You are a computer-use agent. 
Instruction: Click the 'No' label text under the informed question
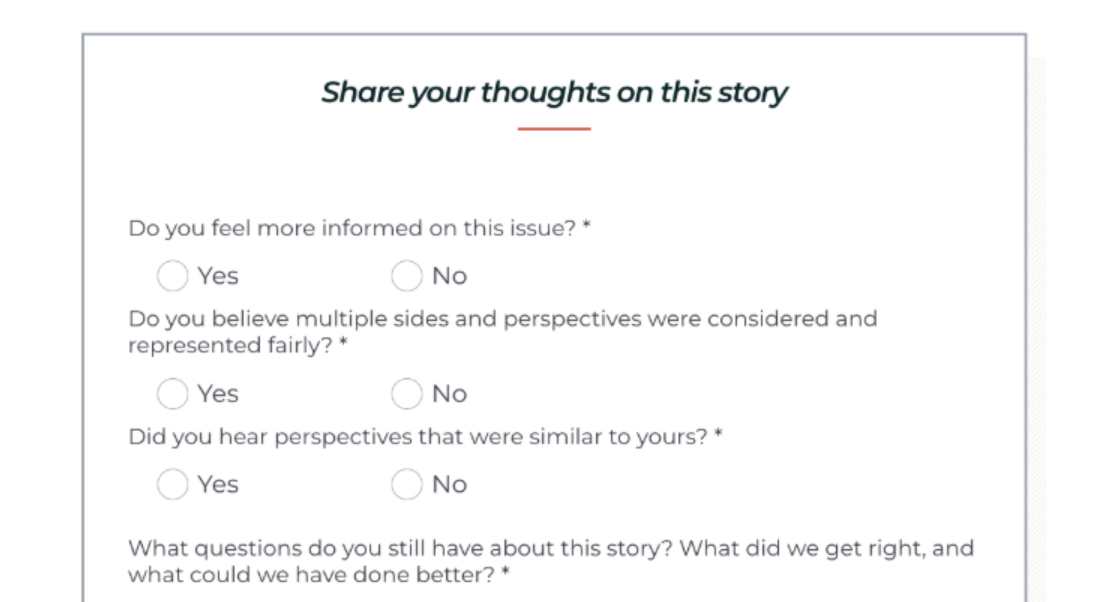pos(449,276)
